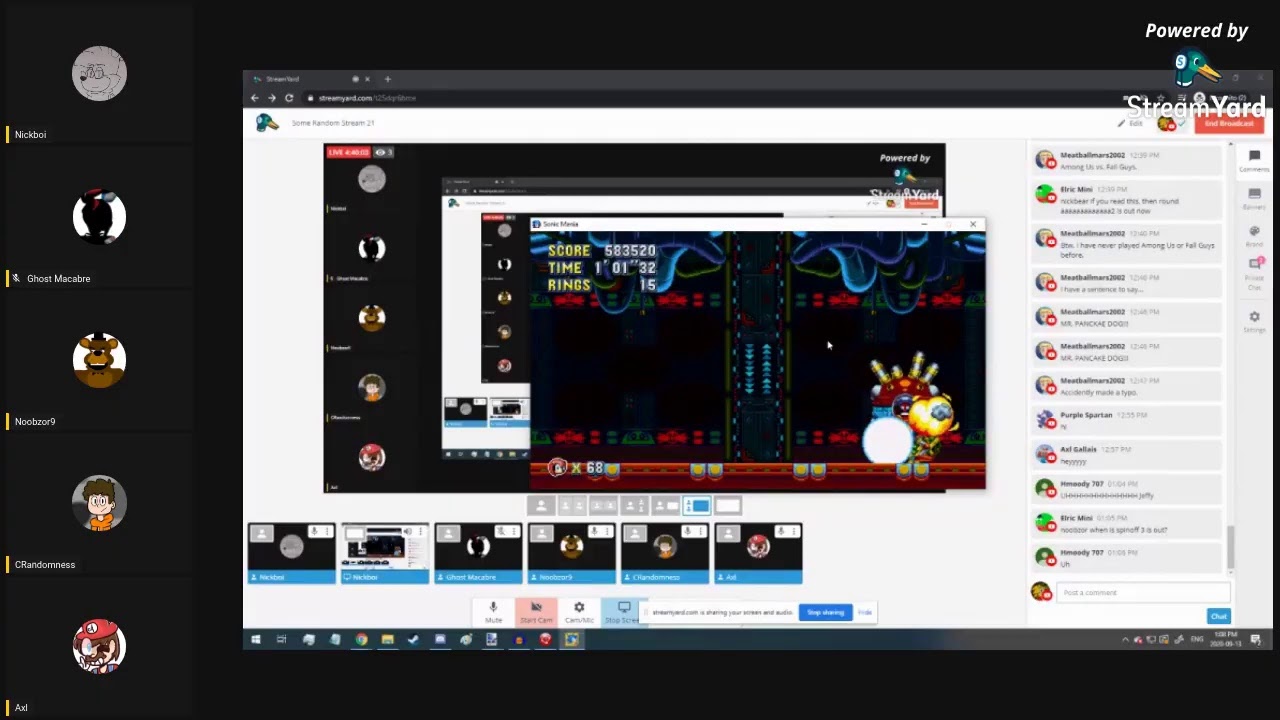1280x720 pixels.
Task: Open Windows notification center icon
Action: click(1256, 640)
